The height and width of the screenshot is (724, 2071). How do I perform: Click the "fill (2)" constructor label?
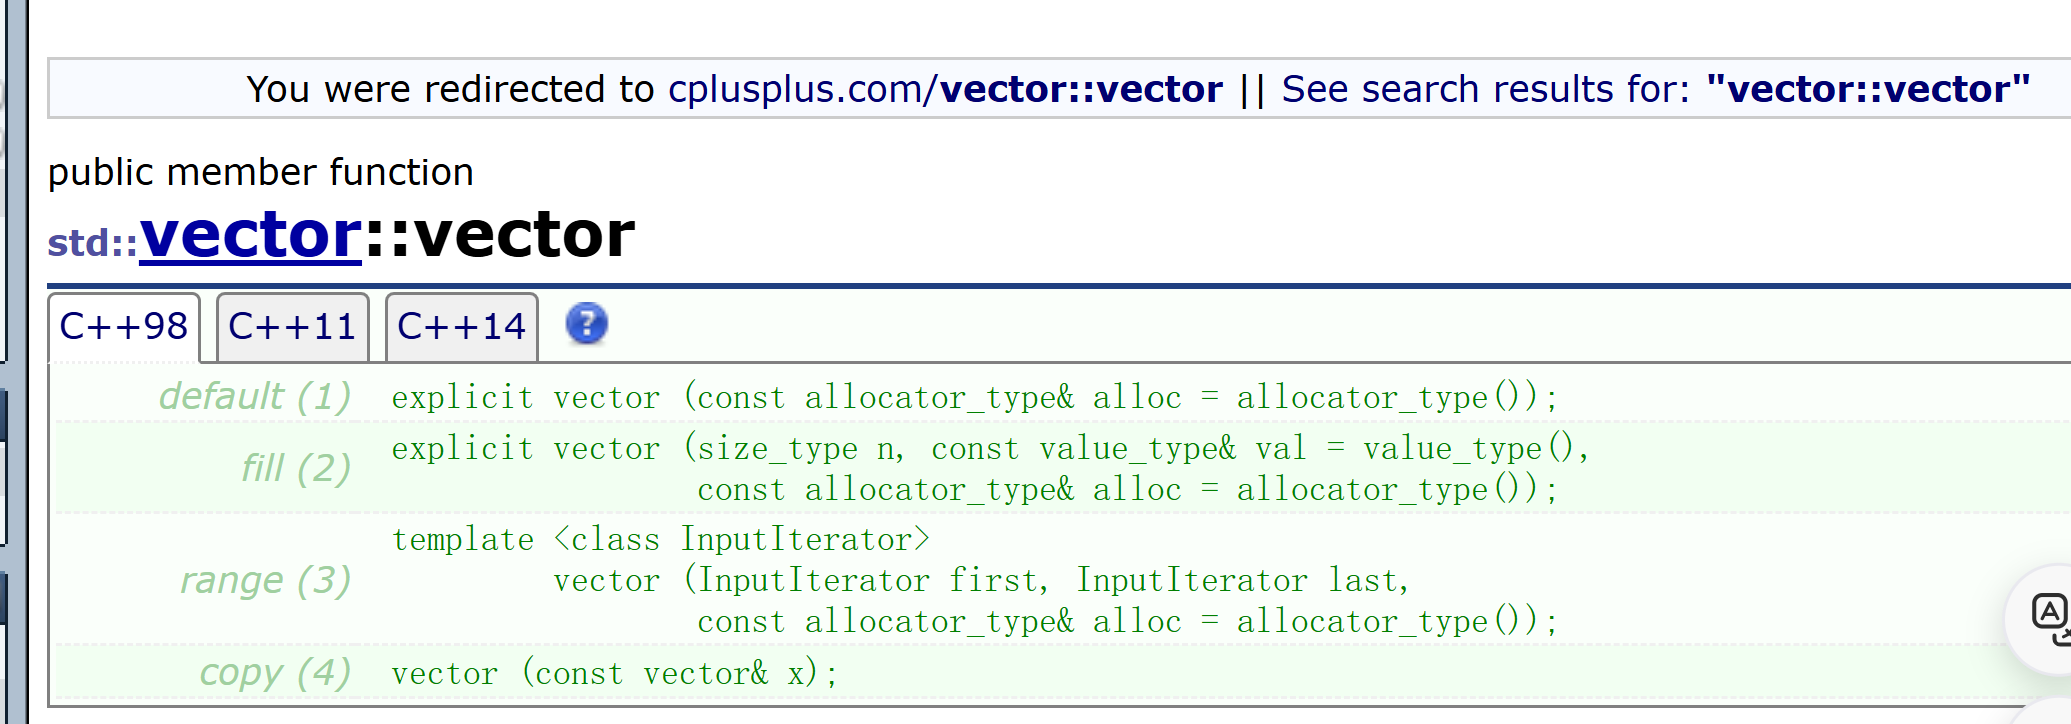click(296, 468)
